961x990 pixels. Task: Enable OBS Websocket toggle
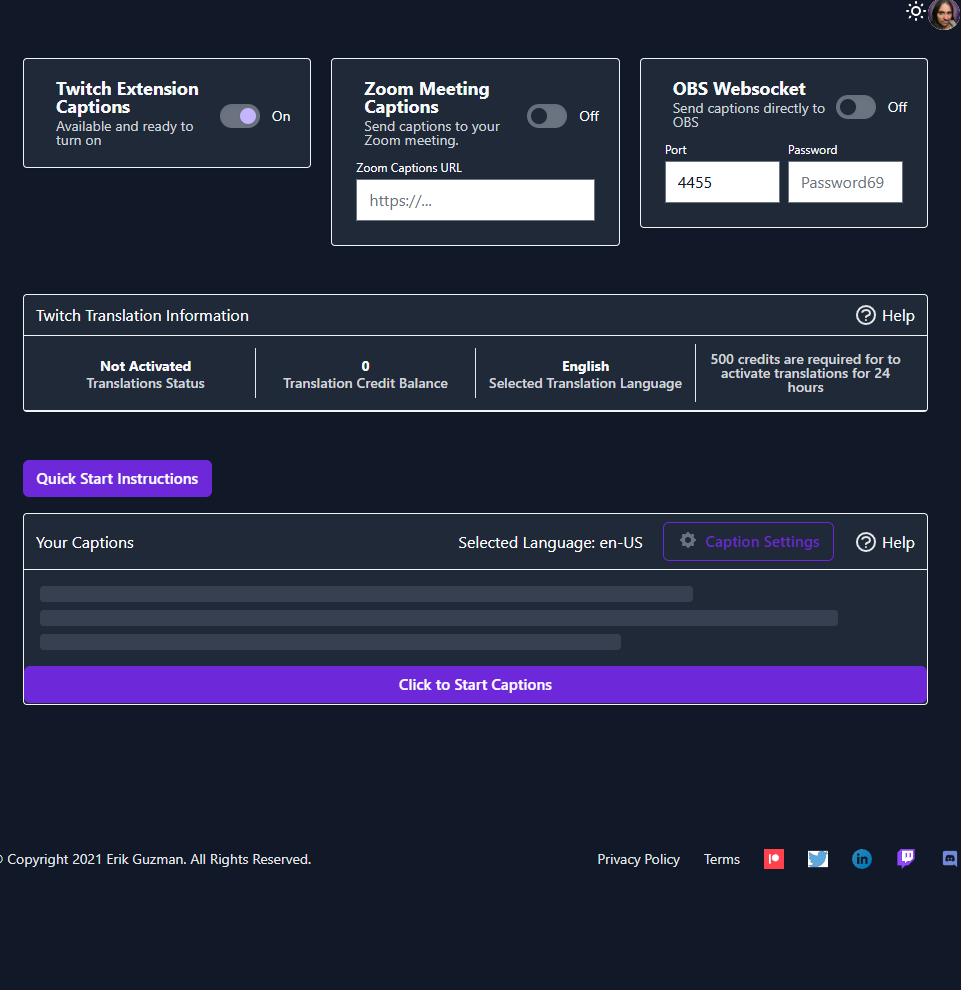coord(856,107)
